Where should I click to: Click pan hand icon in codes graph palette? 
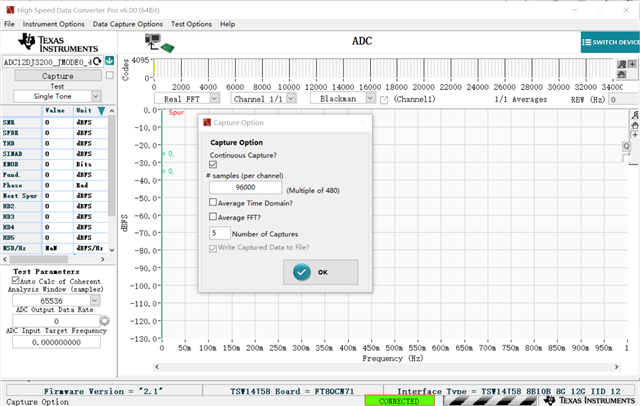[622, 74]
